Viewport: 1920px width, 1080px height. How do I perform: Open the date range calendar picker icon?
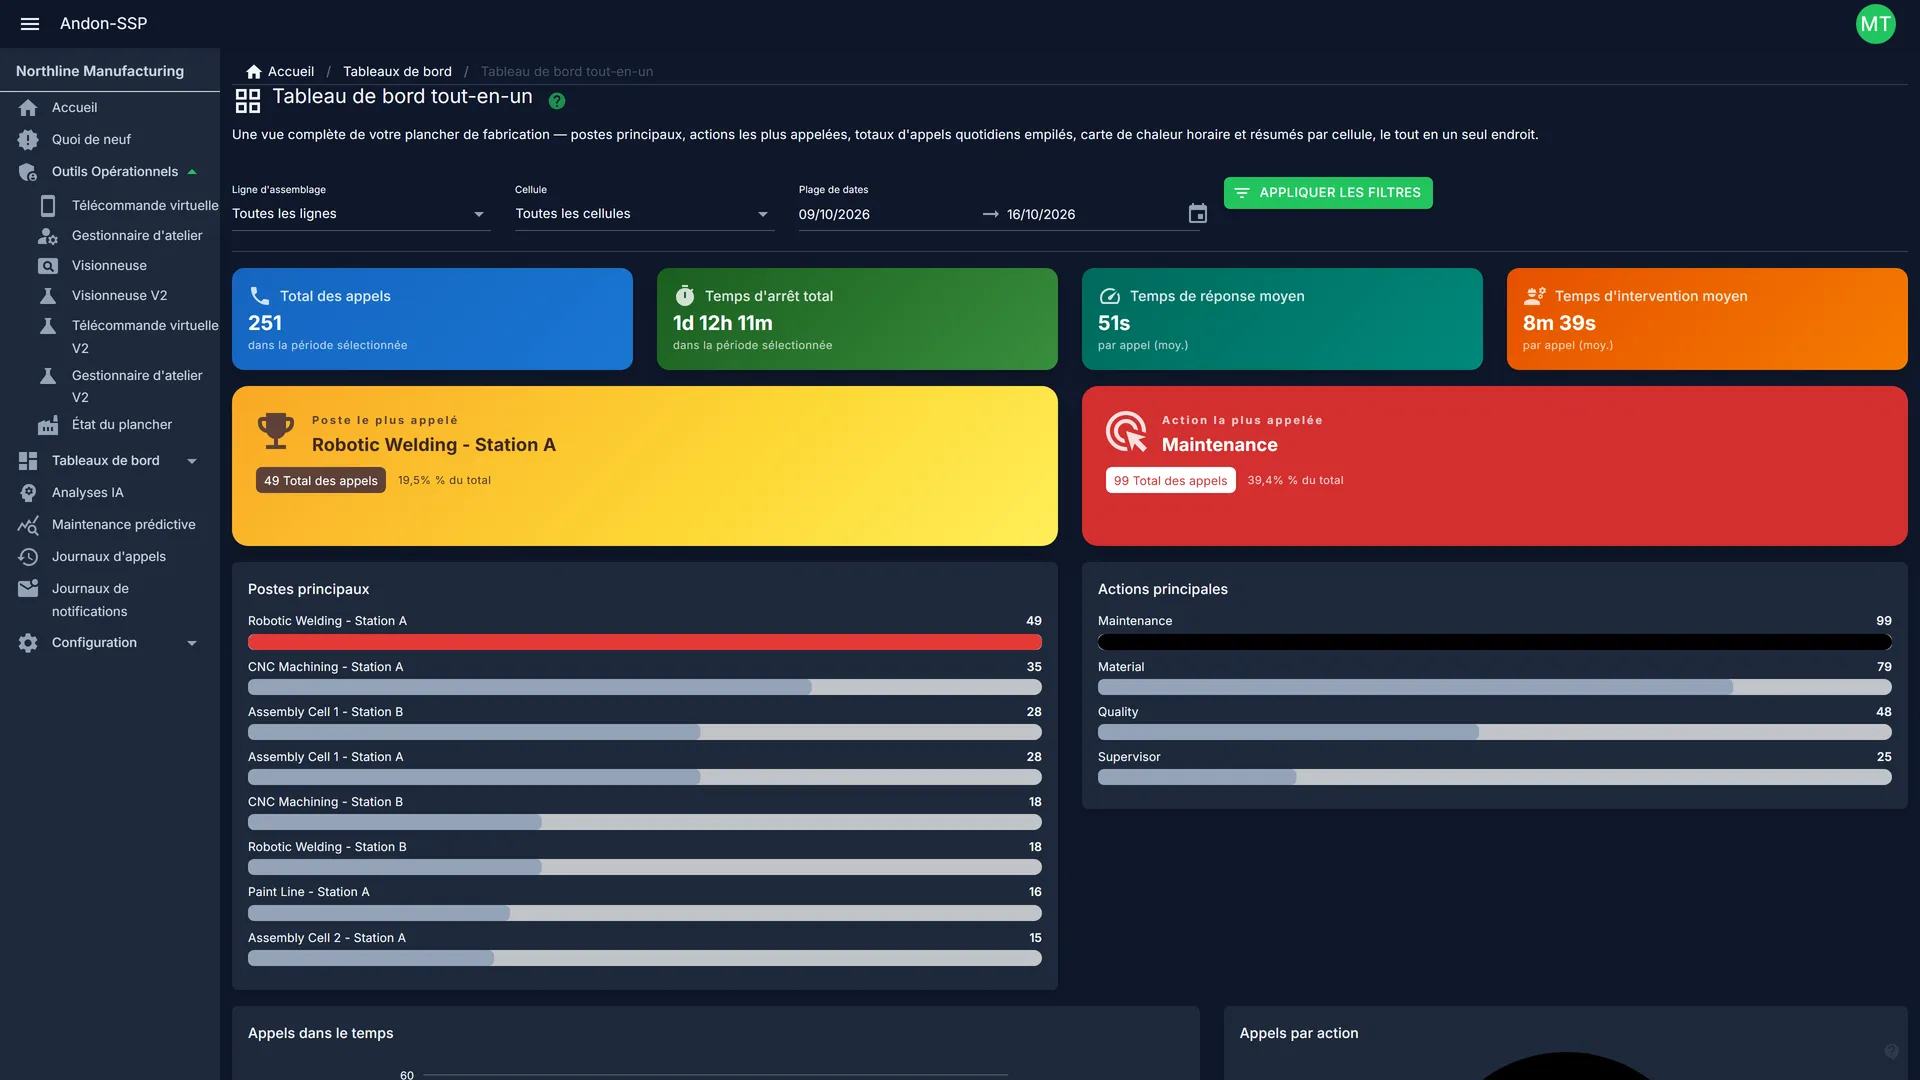(1197, 214)
